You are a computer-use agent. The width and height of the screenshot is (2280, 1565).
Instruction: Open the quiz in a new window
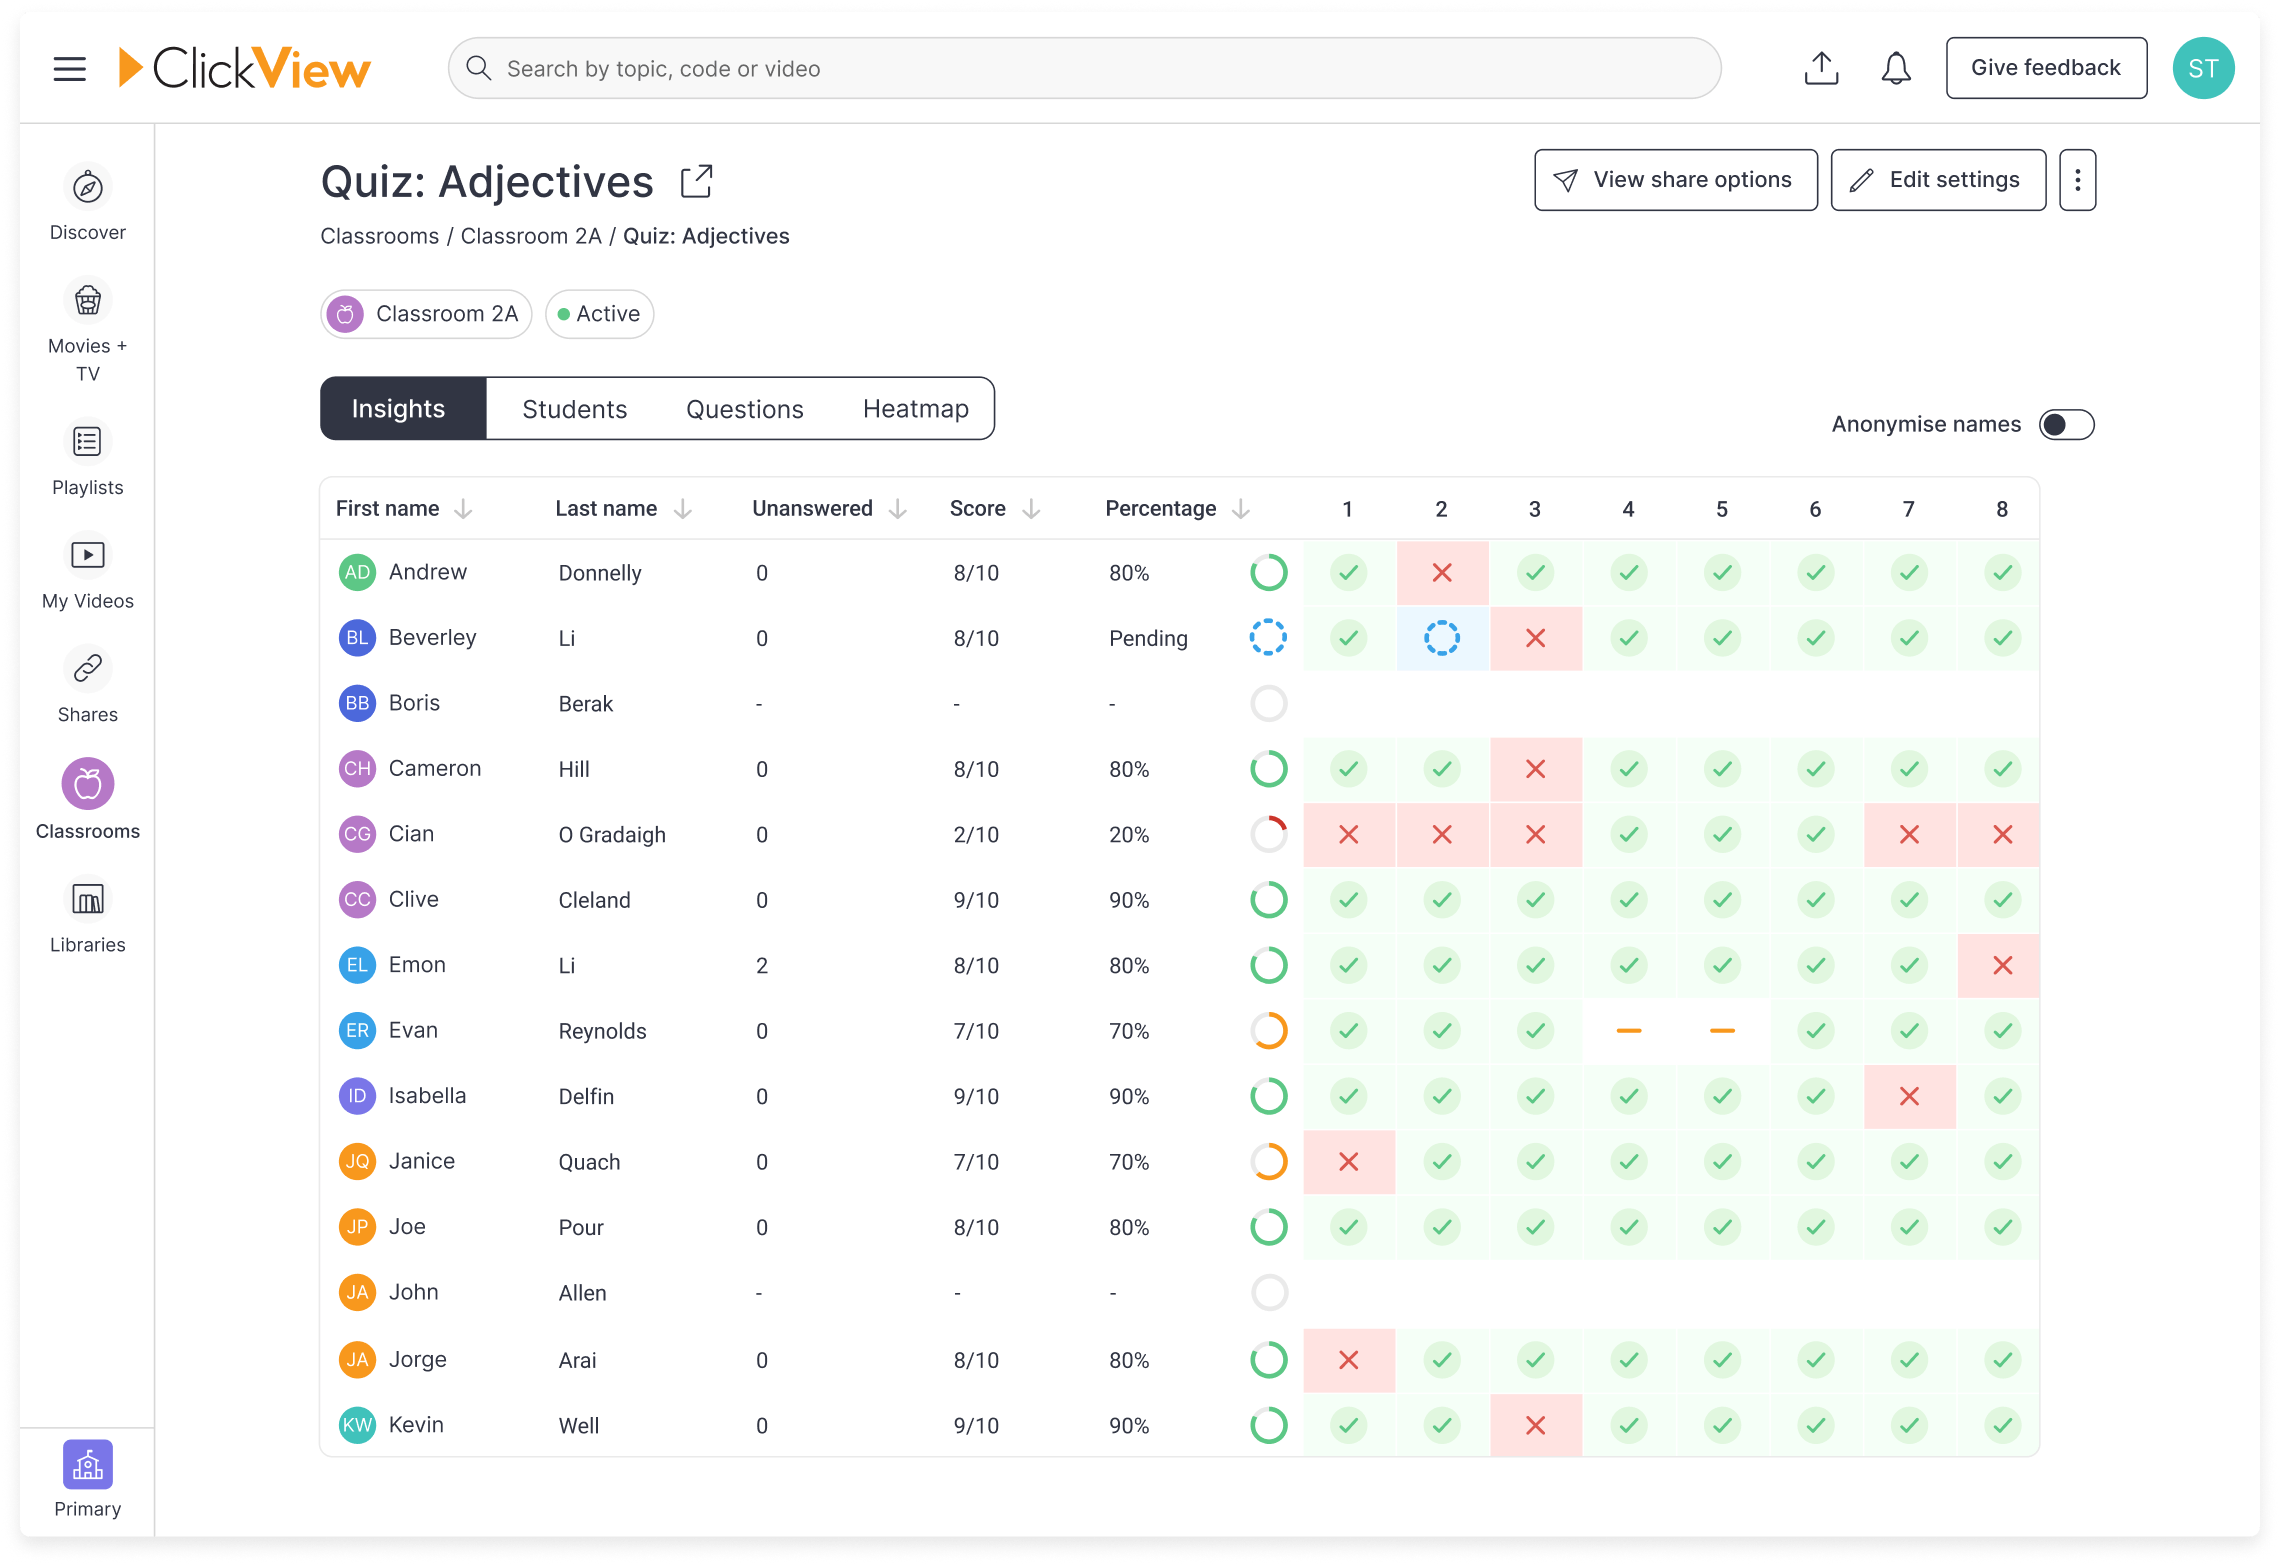coord(695,180)
